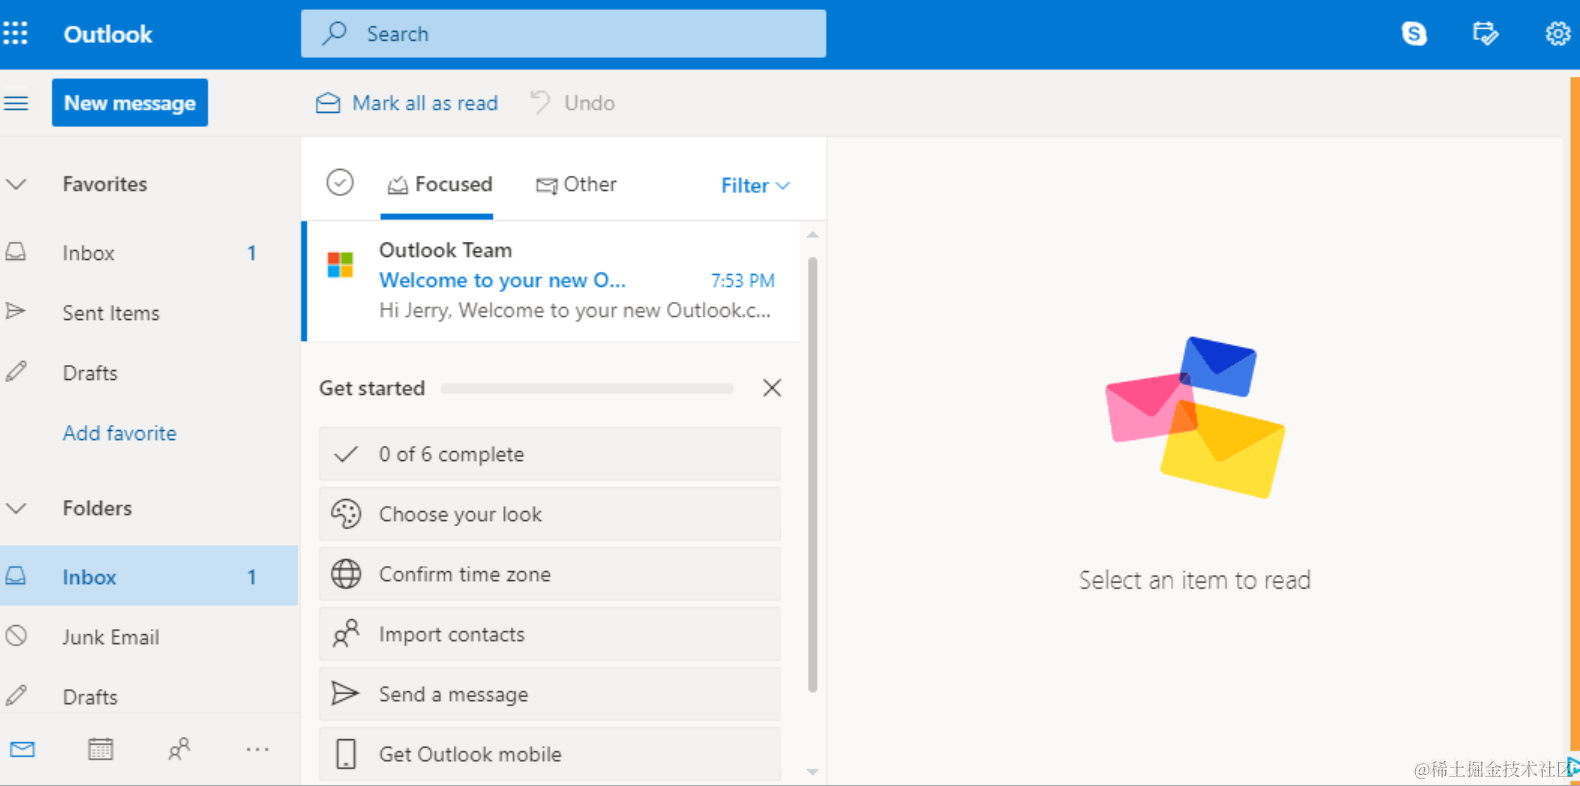The height and width of the screenshot is (786, 1580).
Task: Open Get Outlook mobile step
Action: tap(550, 754)
